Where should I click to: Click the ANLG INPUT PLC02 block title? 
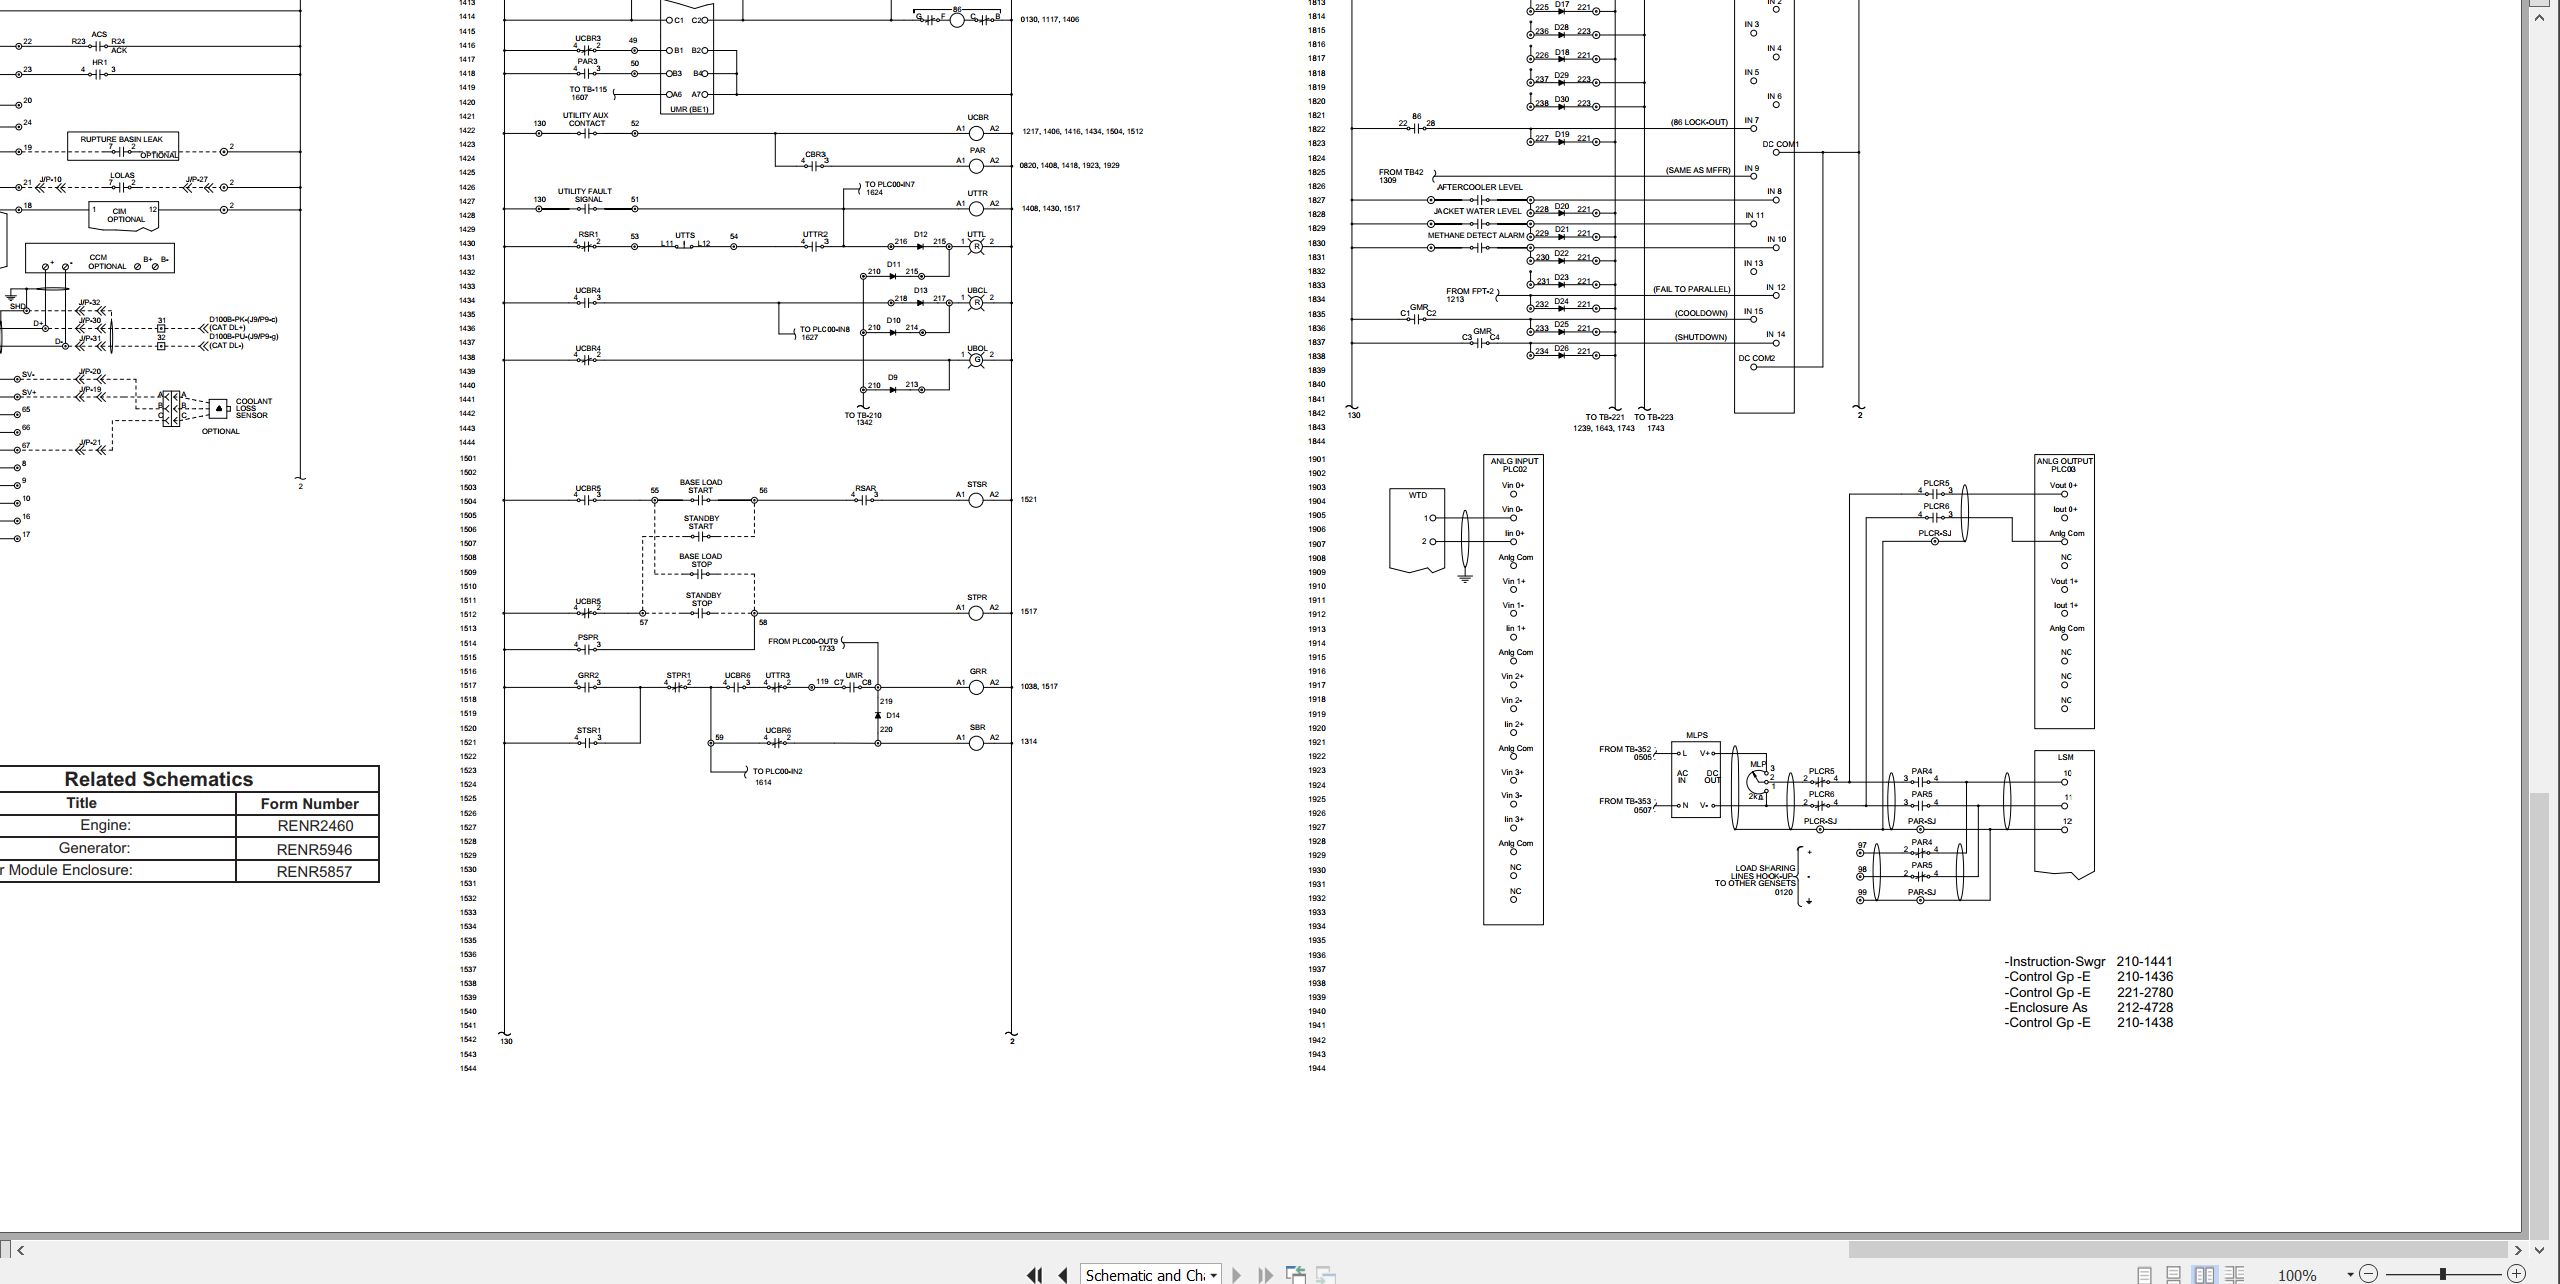point(1515,465)
